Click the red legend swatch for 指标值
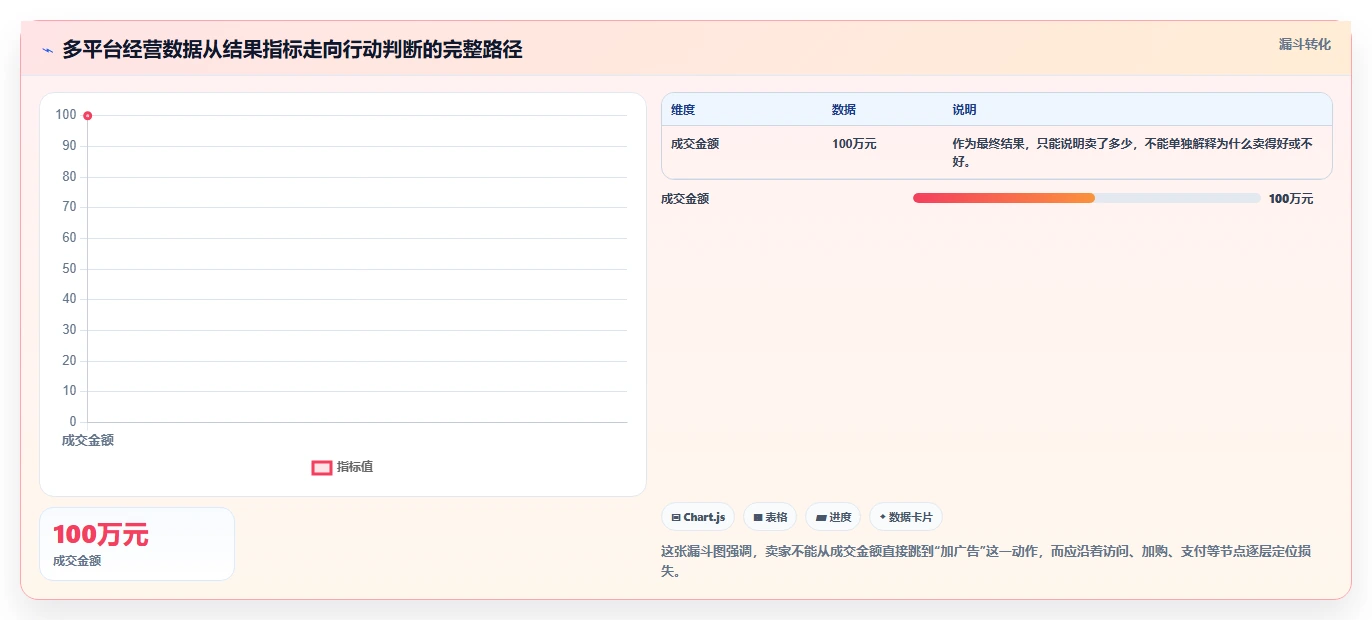This screenshot has height=620, width=1372. point(321,467)
